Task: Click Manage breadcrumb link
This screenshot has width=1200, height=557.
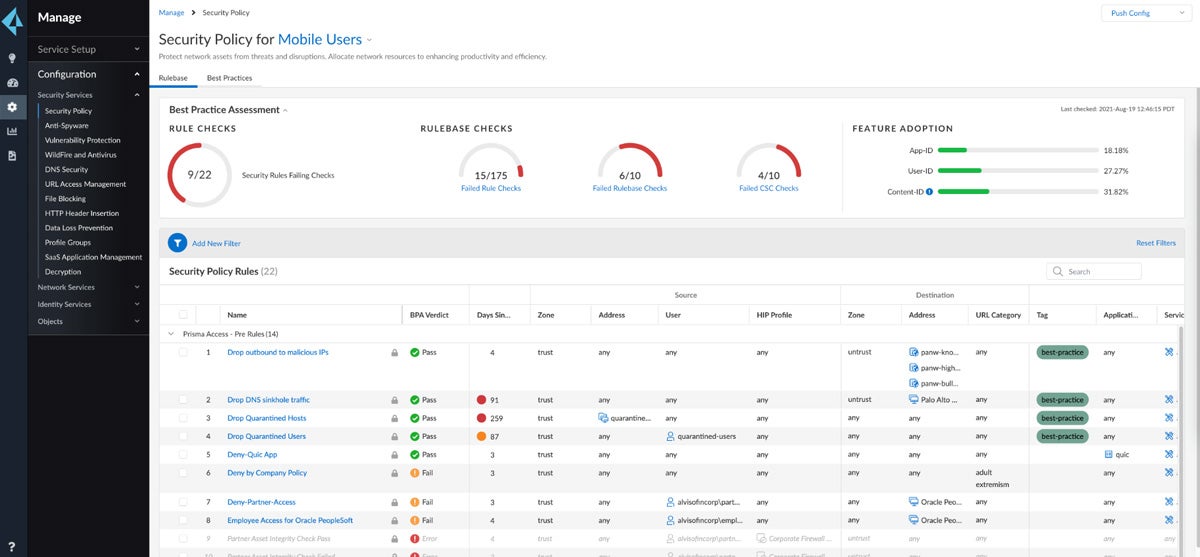Action: (x=171, y=13)
